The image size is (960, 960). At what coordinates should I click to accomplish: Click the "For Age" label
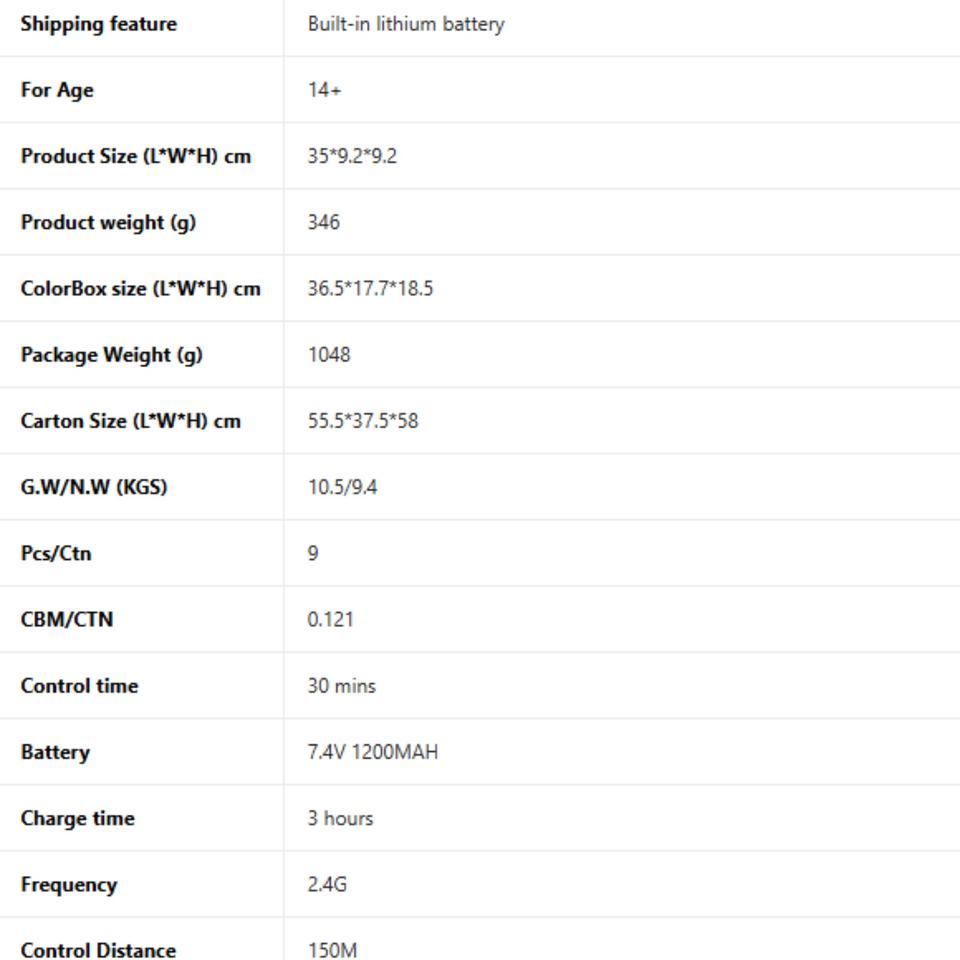[57, 90]
